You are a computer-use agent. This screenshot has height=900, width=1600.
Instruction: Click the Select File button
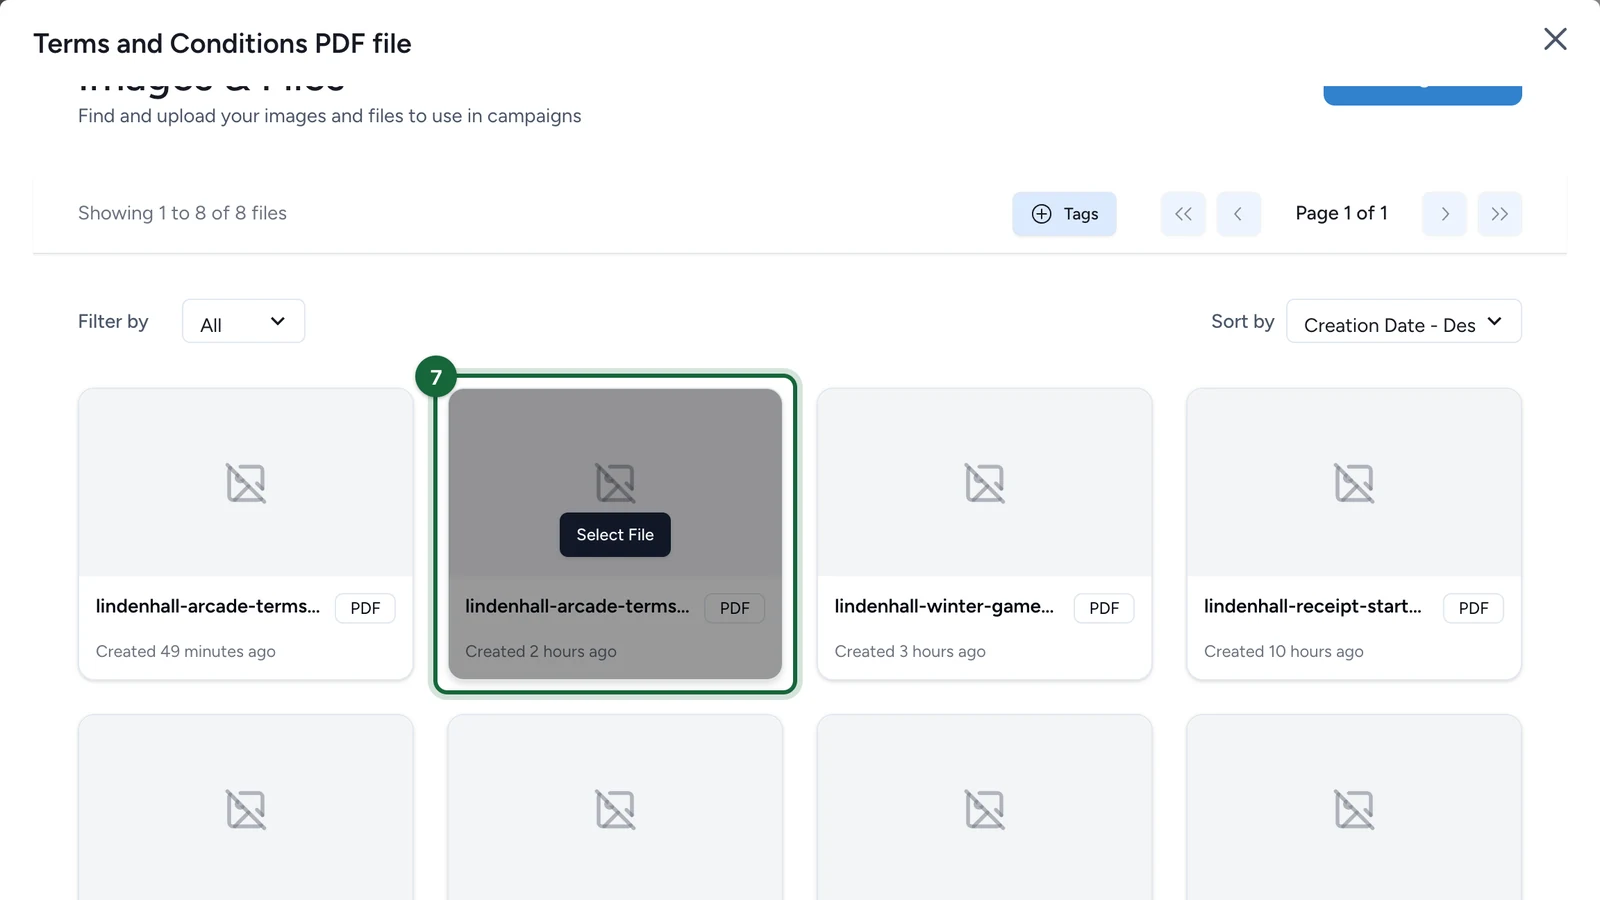pyautogui.click(x=615, y=535)
